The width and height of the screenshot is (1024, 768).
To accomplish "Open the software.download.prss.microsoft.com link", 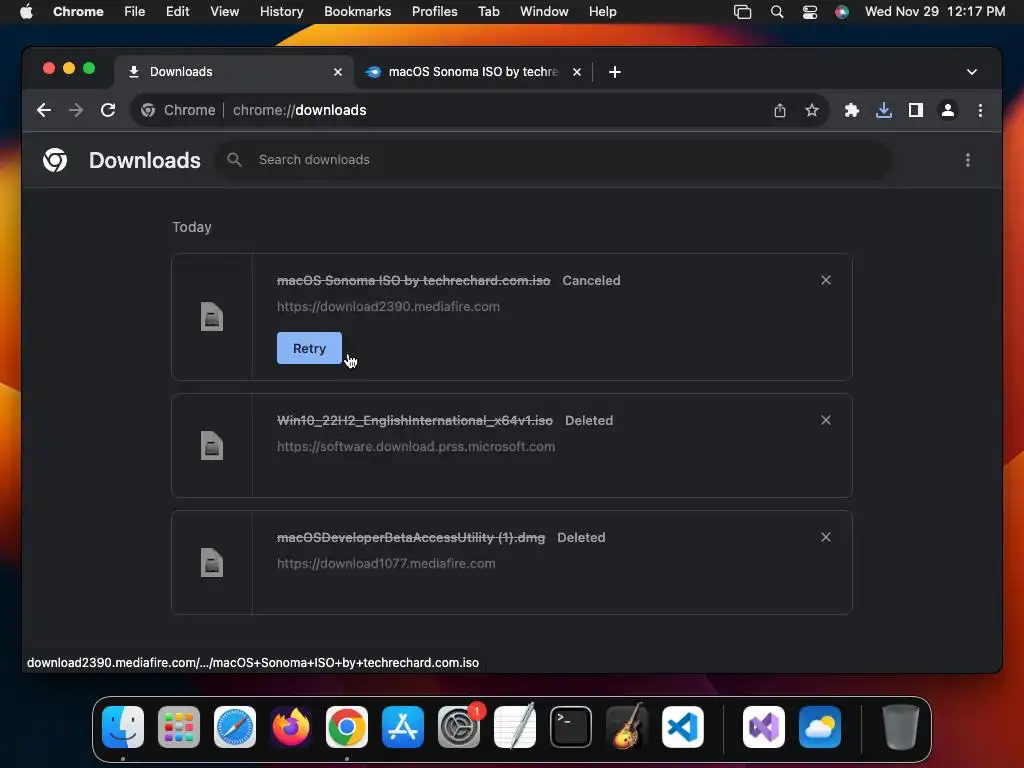I will click(416, 447).
